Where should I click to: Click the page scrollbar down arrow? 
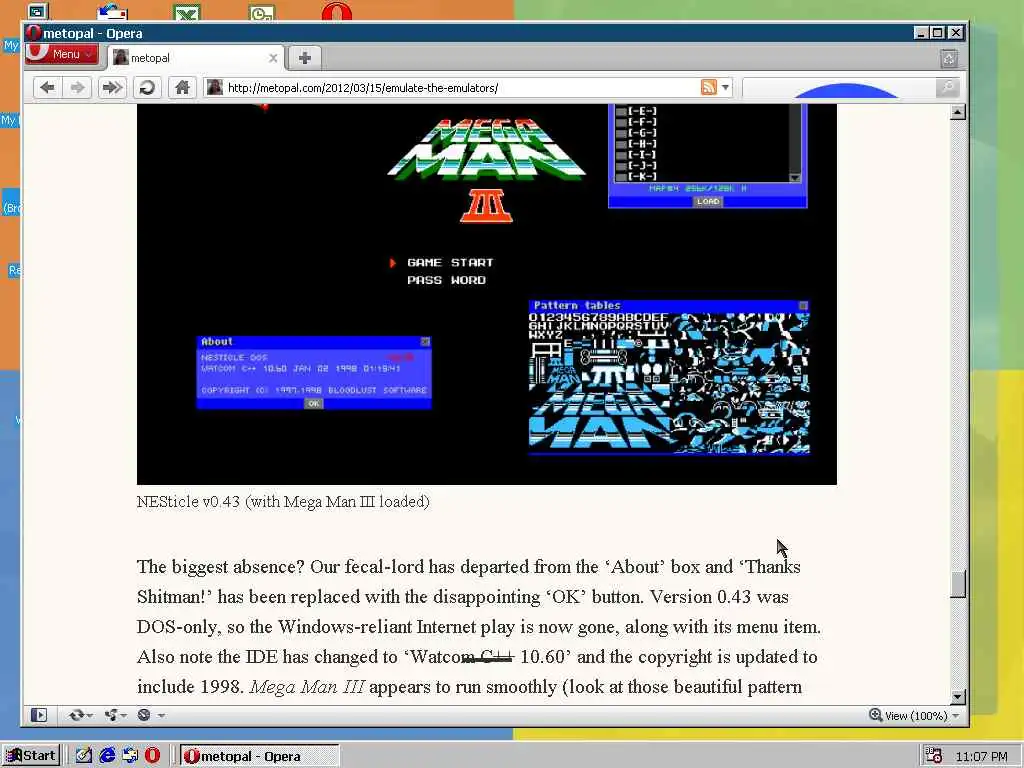tap(957, 697)
